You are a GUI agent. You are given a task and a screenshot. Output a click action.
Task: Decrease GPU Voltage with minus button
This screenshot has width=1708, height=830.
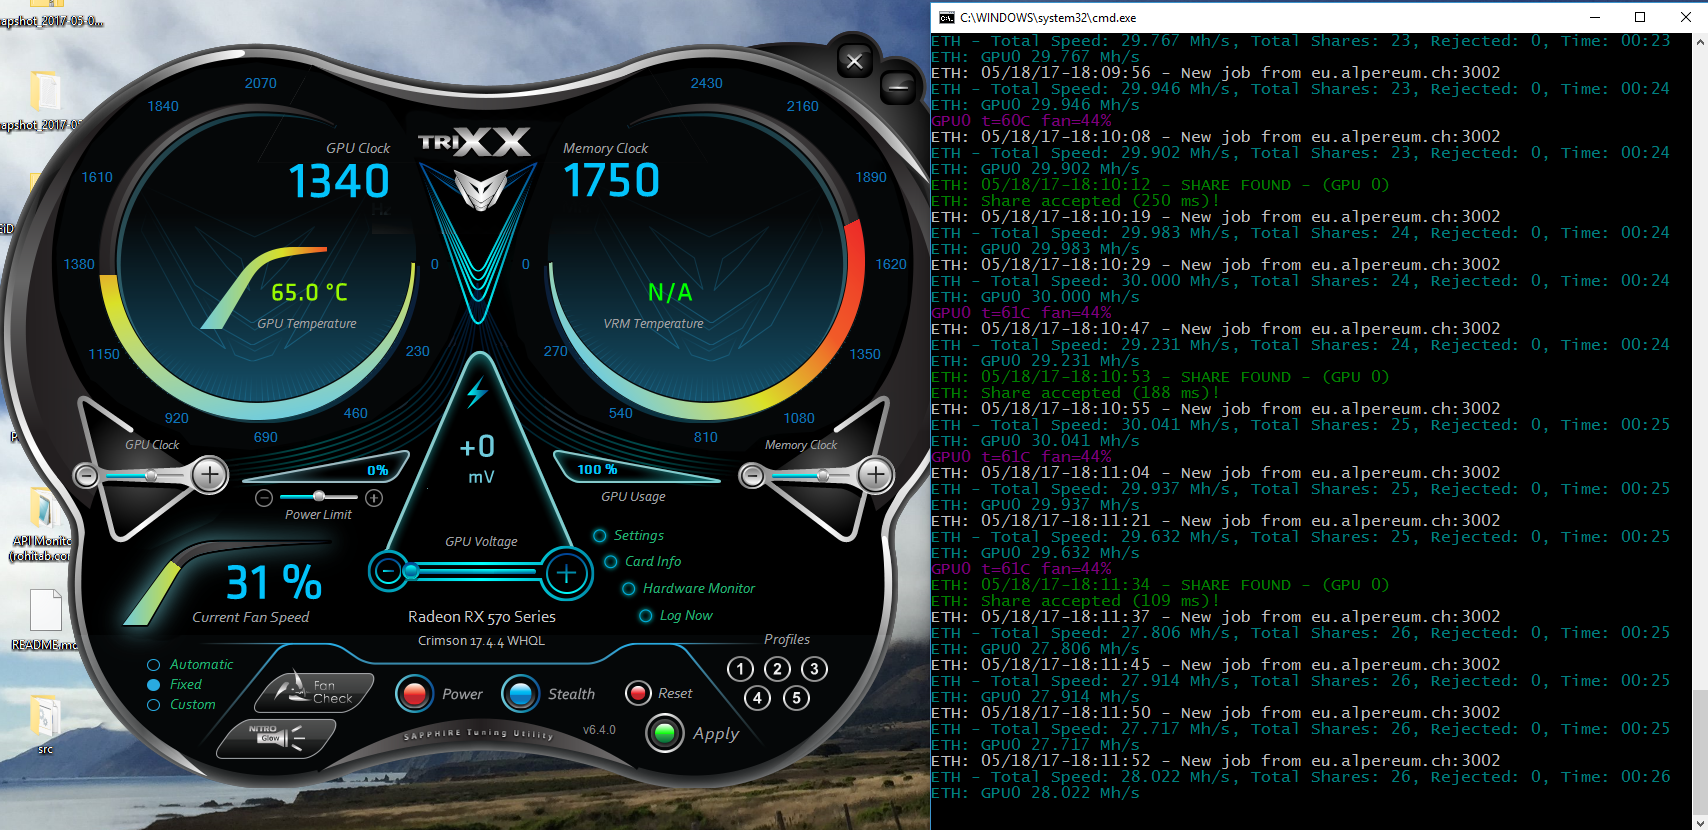pos(387,572)
